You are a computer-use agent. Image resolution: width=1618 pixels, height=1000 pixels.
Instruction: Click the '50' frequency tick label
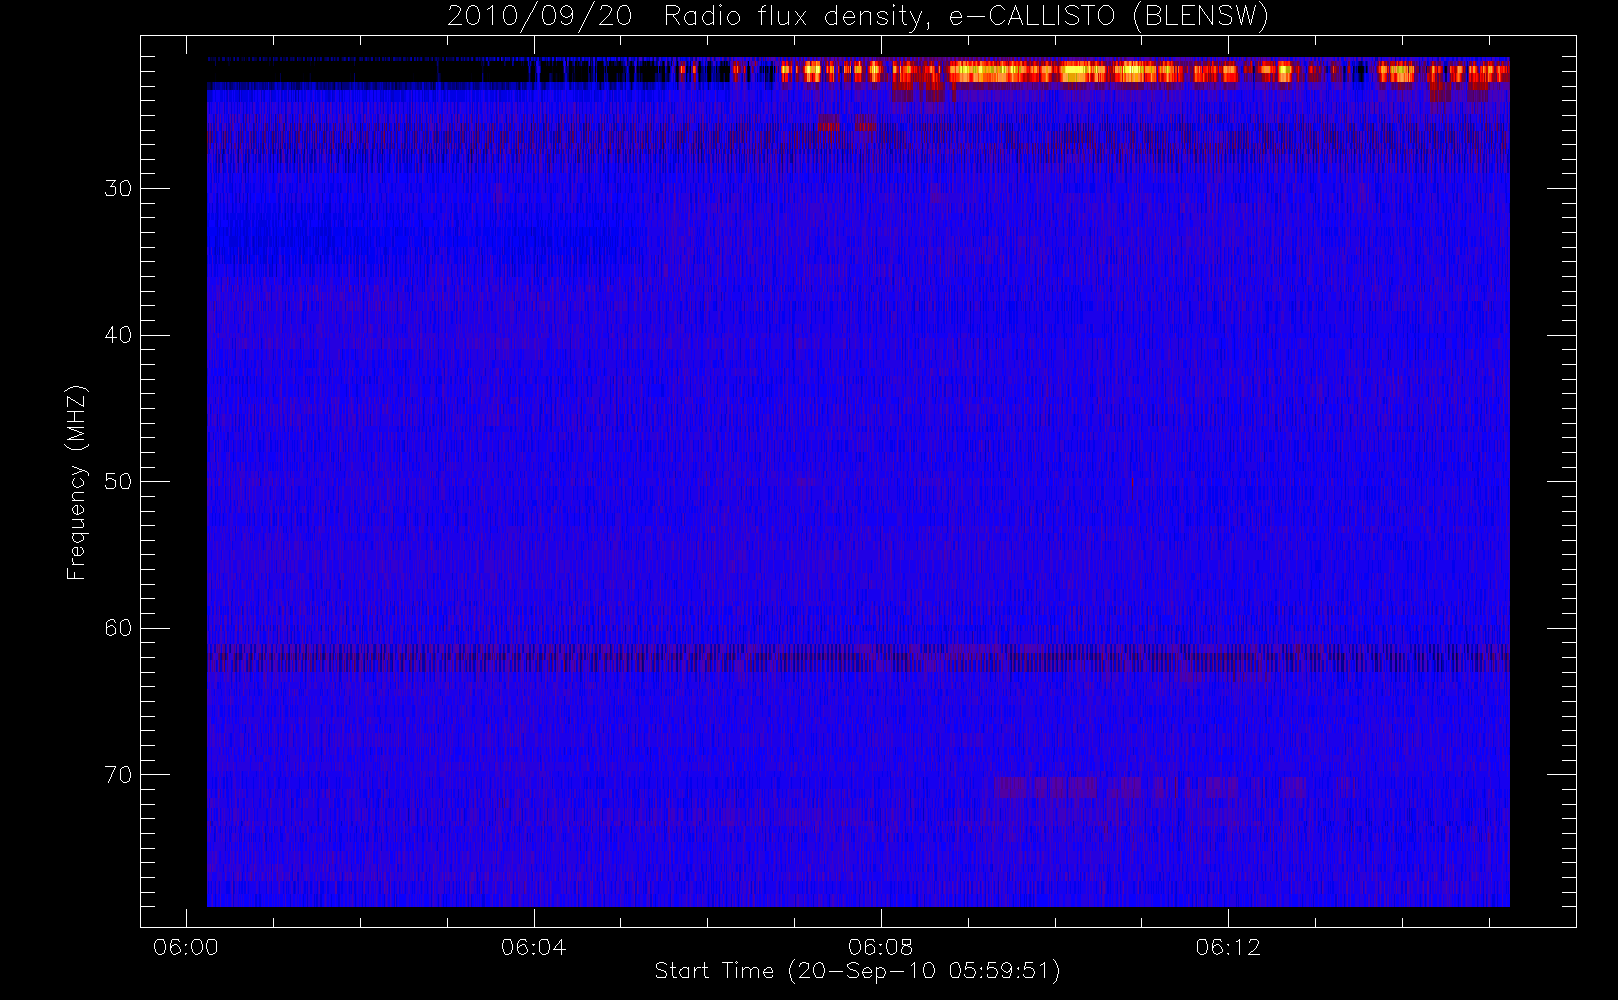[x=118, y=481]
